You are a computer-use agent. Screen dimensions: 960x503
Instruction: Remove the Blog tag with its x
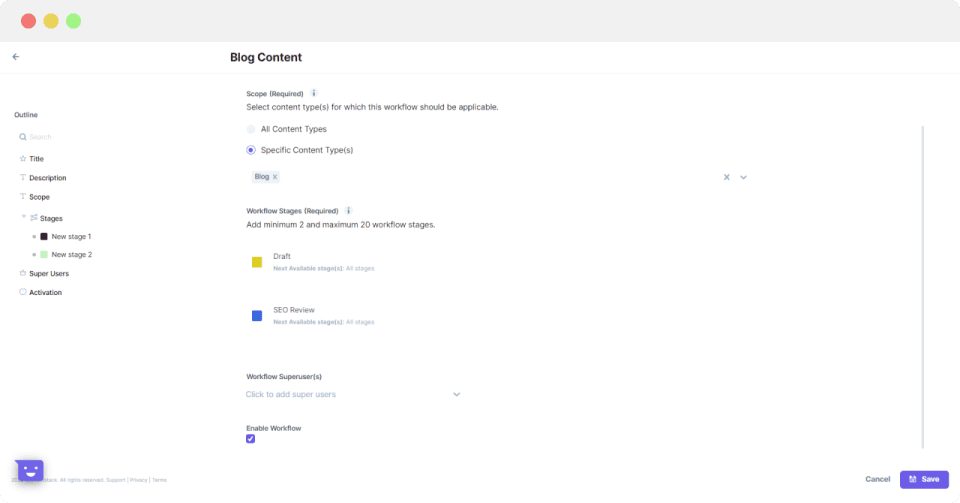275,177
